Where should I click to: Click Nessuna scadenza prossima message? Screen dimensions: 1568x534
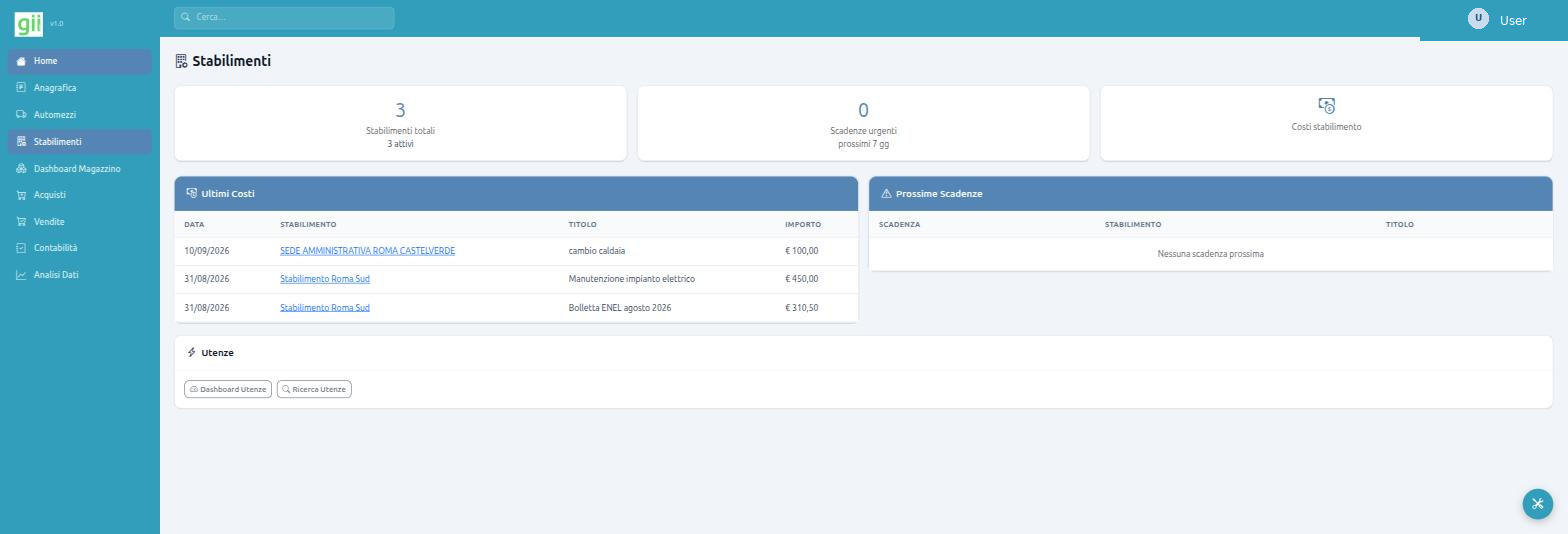tap(1210, 254)
